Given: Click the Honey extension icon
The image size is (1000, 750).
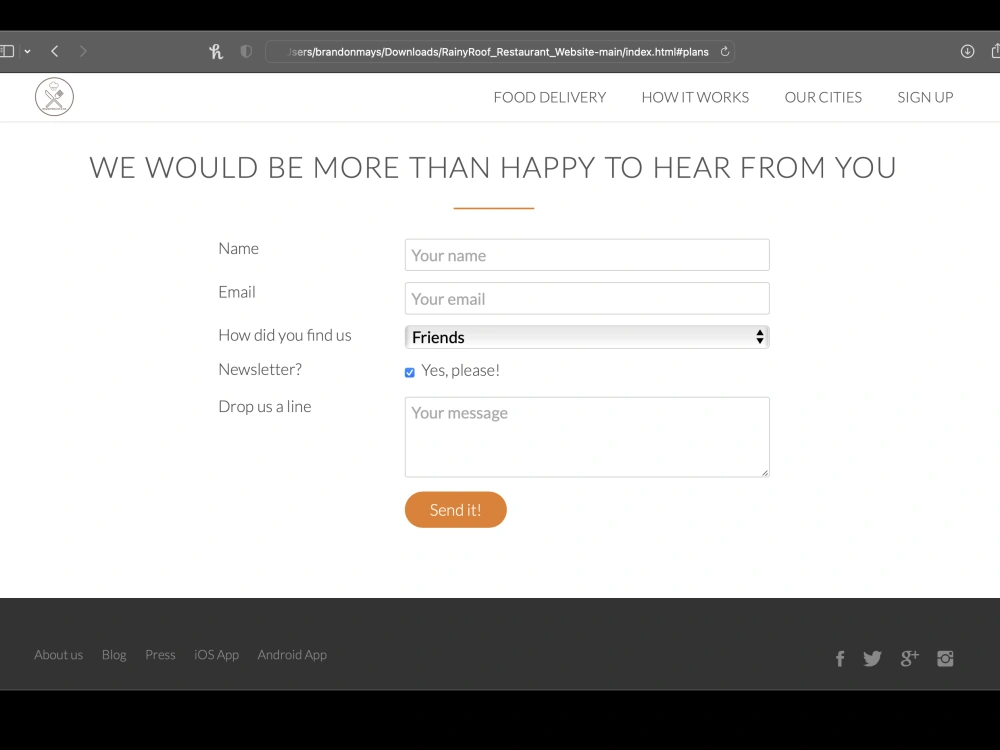Looking at the screenshot, I should click(216, 51).
